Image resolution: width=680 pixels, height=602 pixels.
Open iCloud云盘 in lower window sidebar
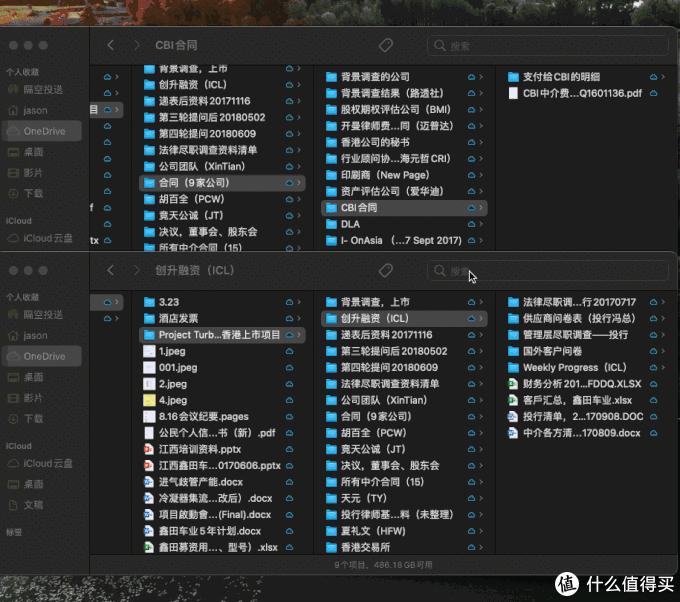pos(41,463)
